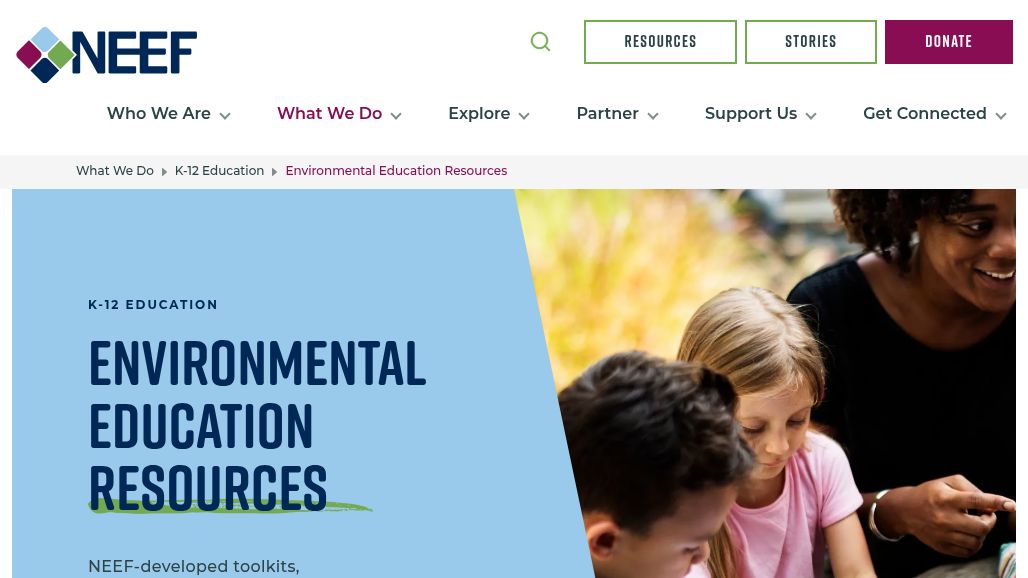The height and width of the screenshot is (578, 1028).
Task: Click Environmental Education Resources breadcrumb
Action: pyautogui.click(x=396, y=171)
